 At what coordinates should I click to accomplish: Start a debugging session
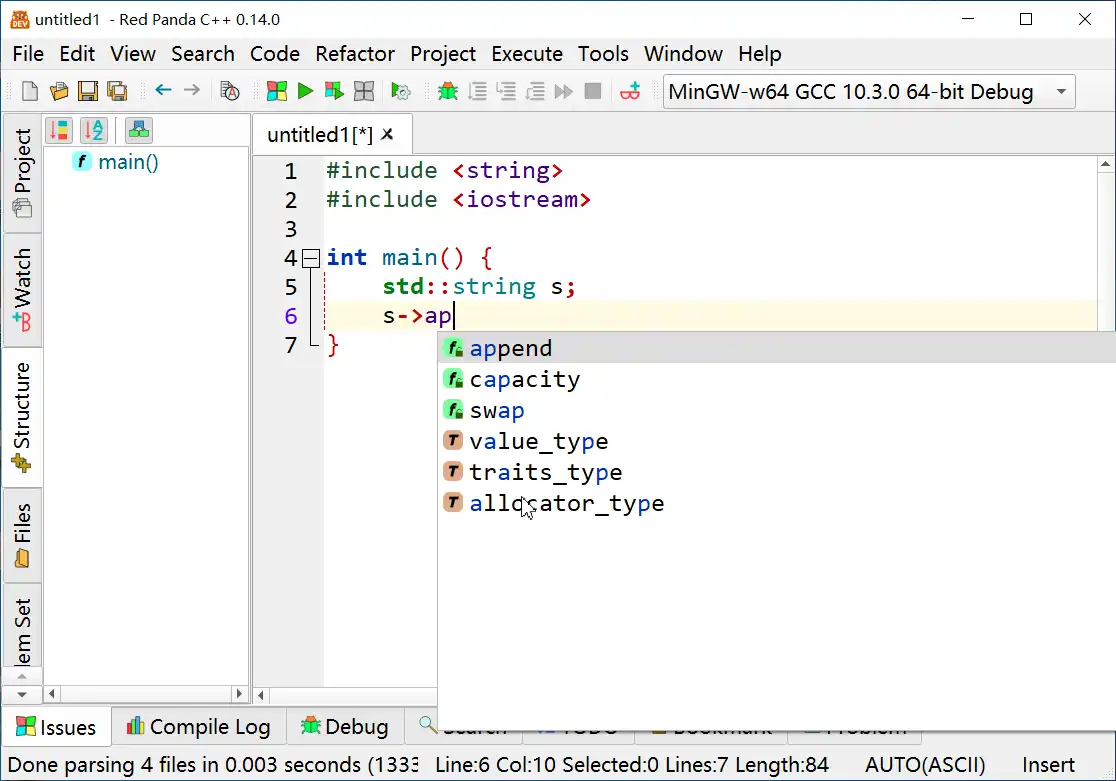(x=447, y=90)
